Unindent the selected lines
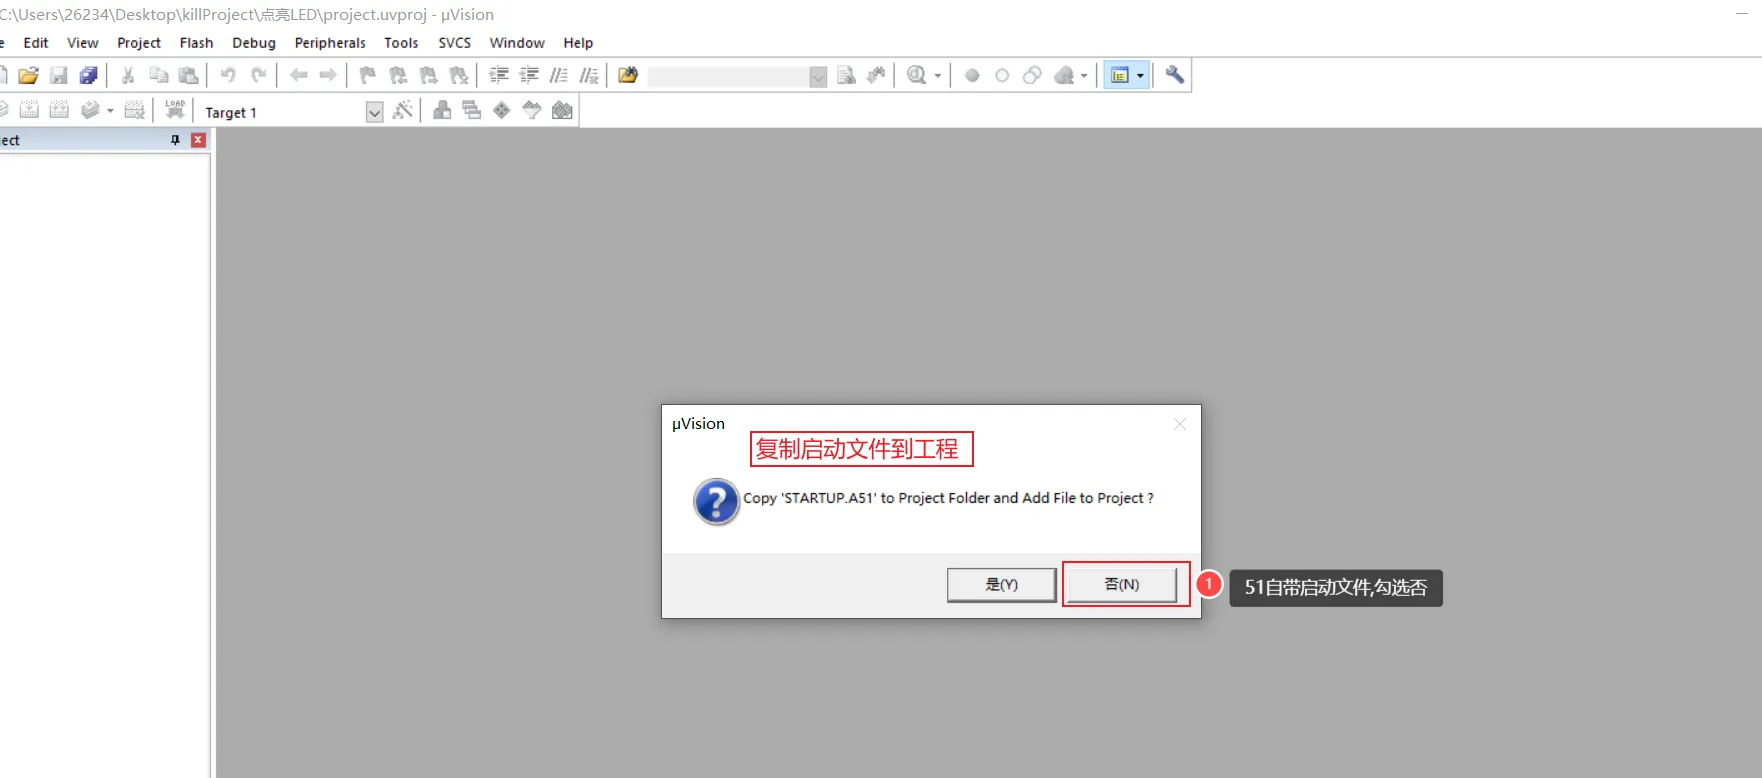The height and width of the screenshot is (778, 1762). (529, 75)
